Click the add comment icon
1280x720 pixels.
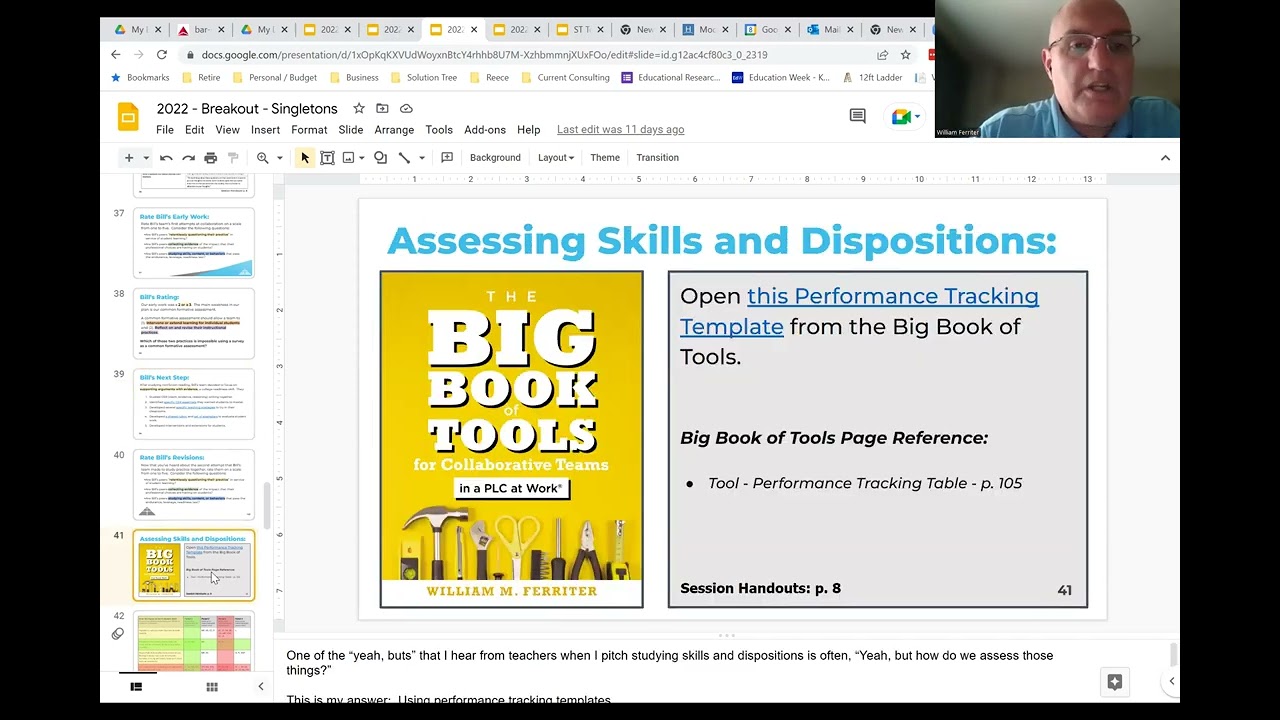pos(447,158)
